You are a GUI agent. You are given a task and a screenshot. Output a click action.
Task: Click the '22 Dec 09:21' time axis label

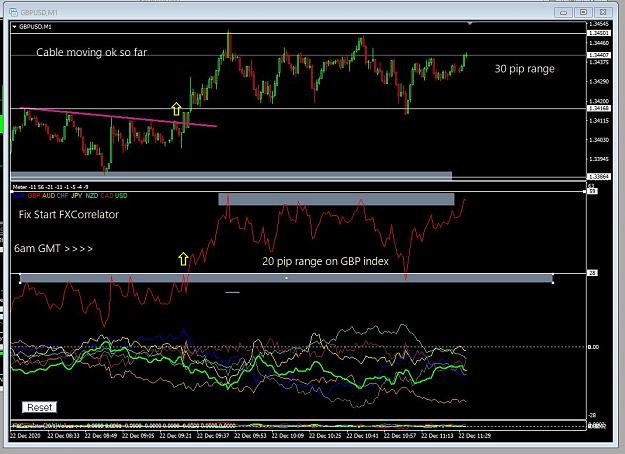[x=175, y=436]
